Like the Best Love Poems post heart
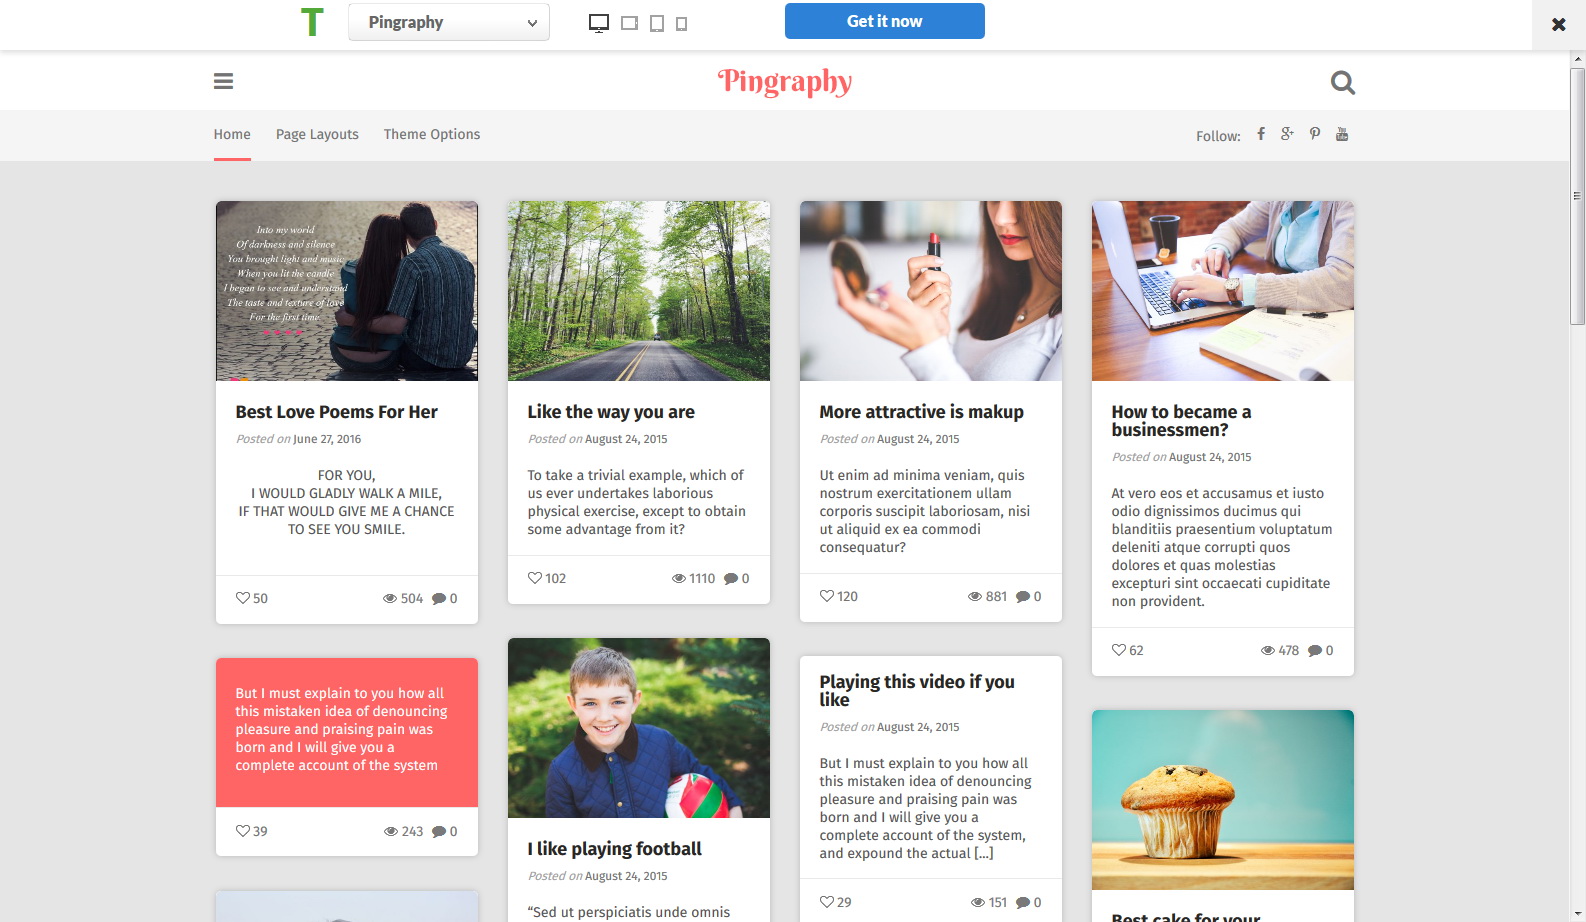The image size is (1586, 922). pos(242,598)
